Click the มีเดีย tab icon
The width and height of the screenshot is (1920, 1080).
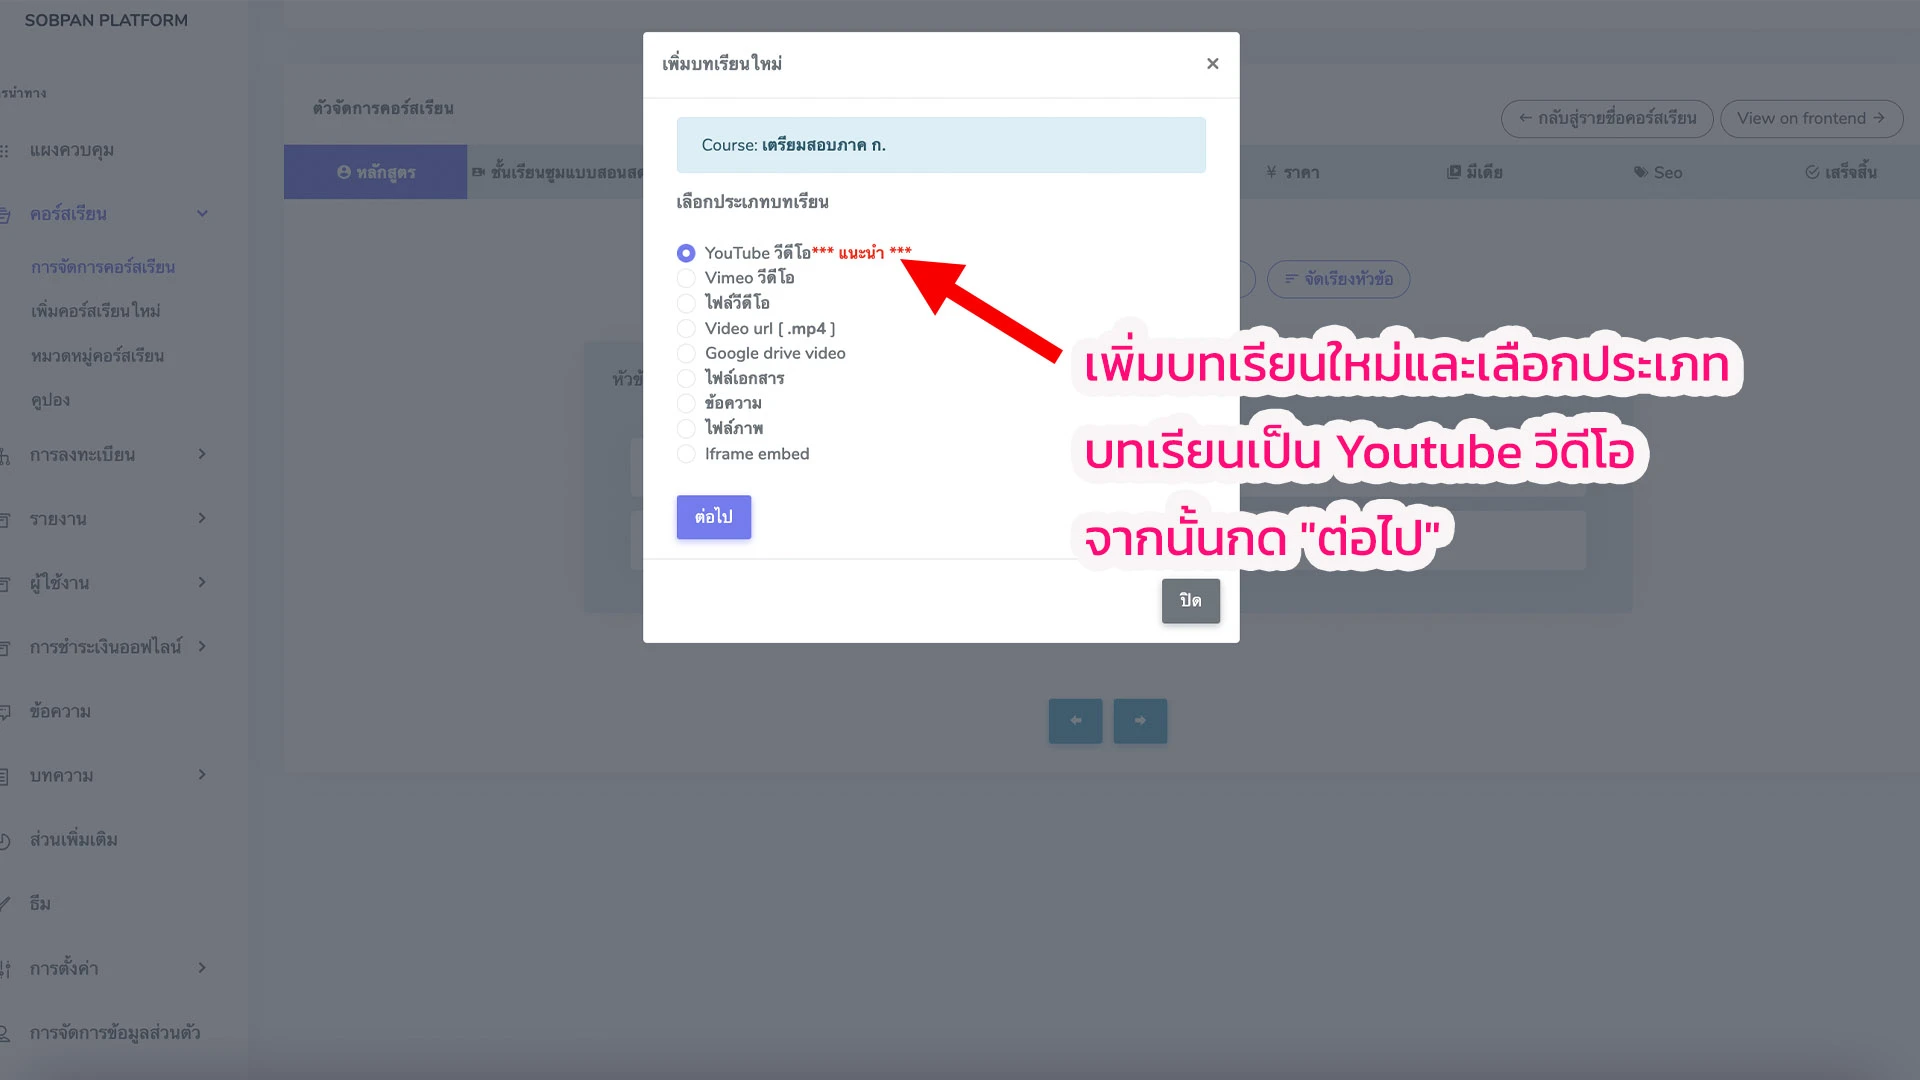1454,172
